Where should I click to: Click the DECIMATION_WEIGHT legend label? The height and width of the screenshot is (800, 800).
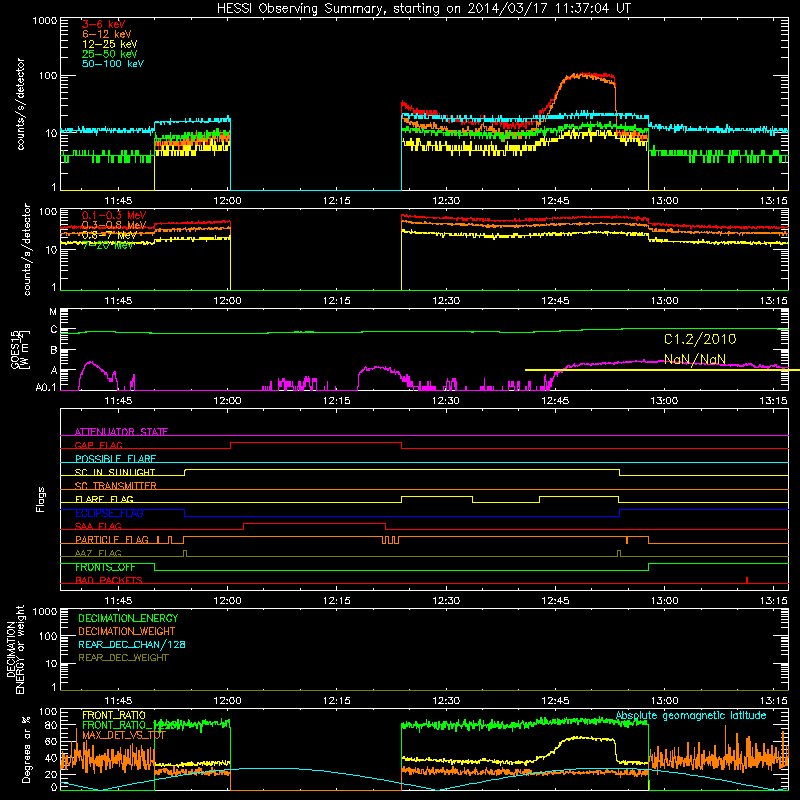click(127, 631)
